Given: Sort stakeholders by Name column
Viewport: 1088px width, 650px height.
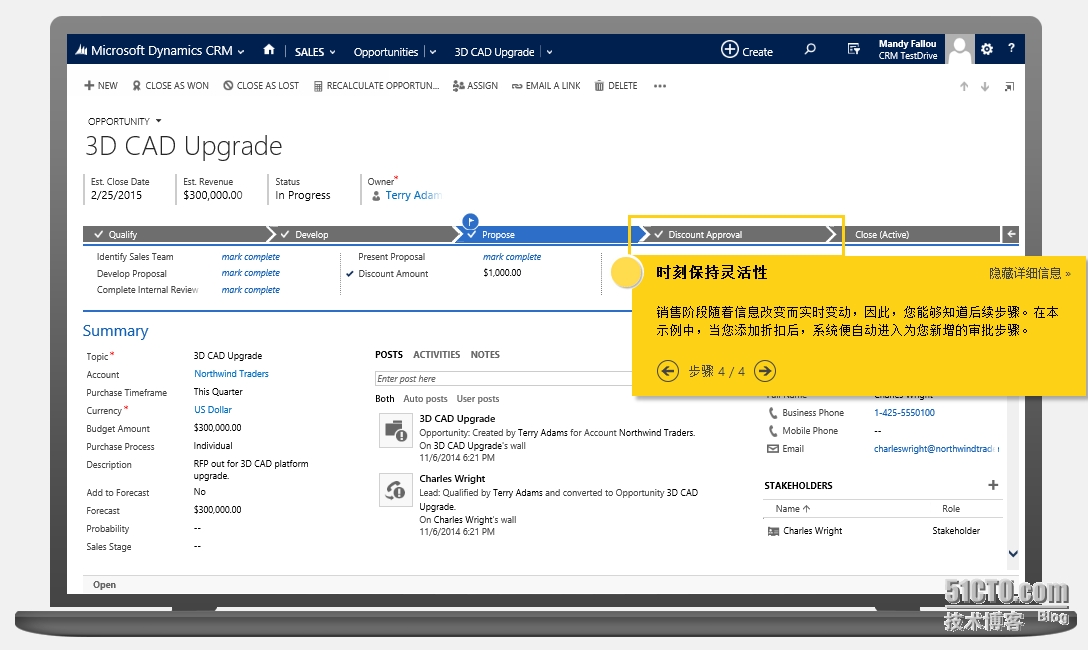Looking at the screenshot, I should coord(792,508).
